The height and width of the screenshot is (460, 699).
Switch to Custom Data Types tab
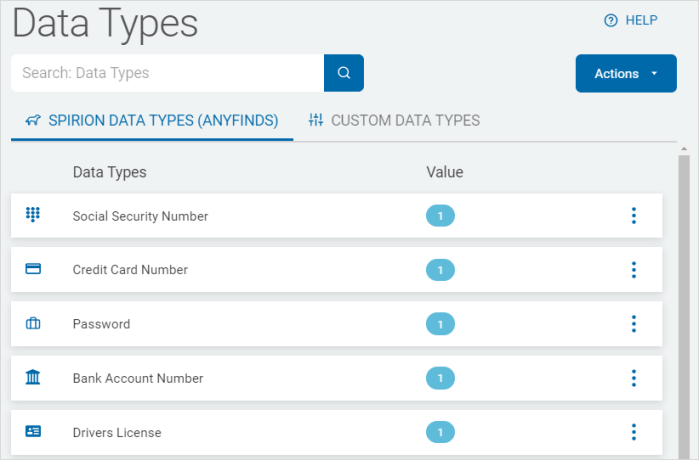coord(394,120)
